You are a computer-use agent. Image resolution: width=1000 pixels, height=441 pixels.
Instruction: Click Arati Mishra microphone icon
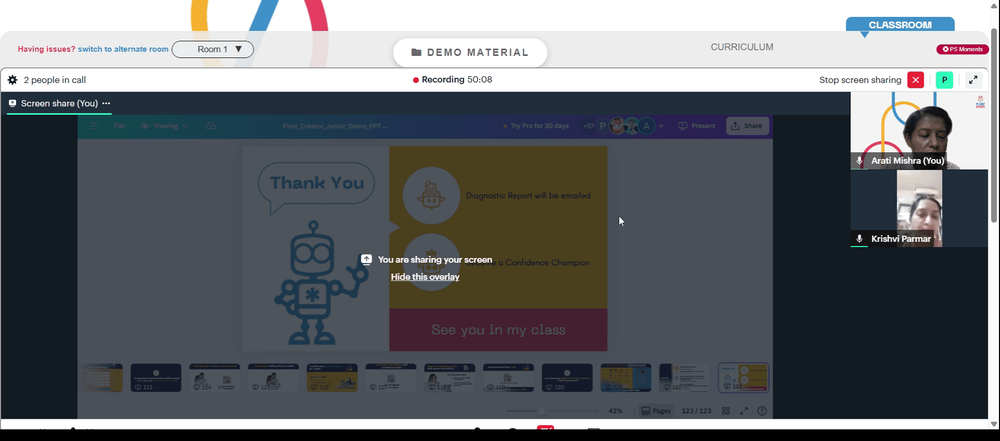pos(860,161)
